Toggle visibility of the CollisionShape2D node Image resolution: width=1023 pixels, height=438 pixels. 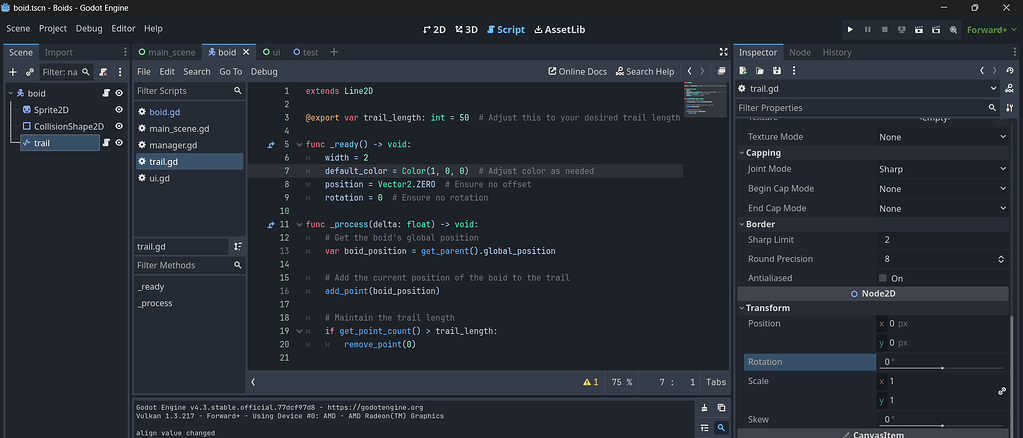tap(119, 126)
